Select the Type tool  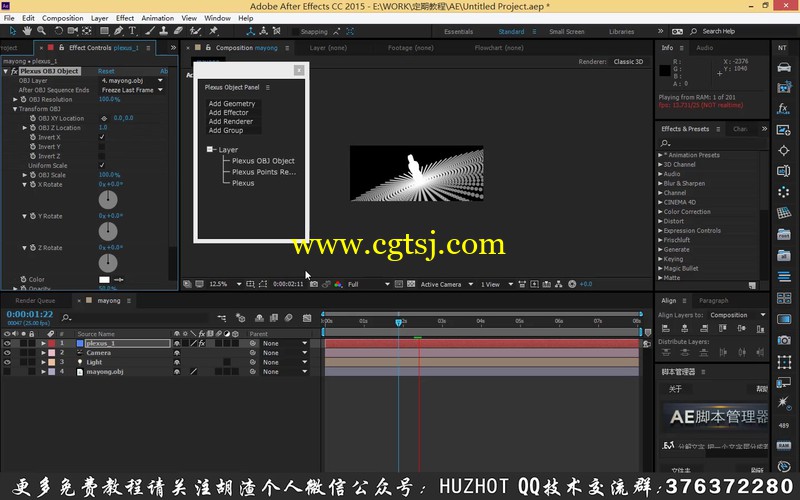[x=132, y=31]
